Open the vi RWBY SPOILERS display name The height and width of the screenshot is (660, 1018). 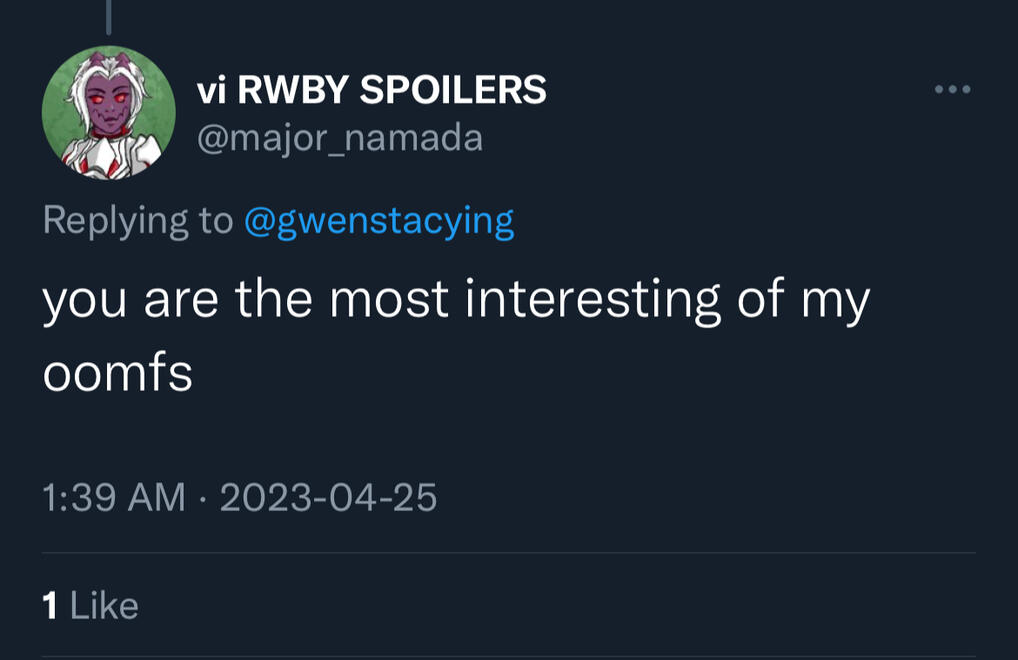click(x=372, y=91)
